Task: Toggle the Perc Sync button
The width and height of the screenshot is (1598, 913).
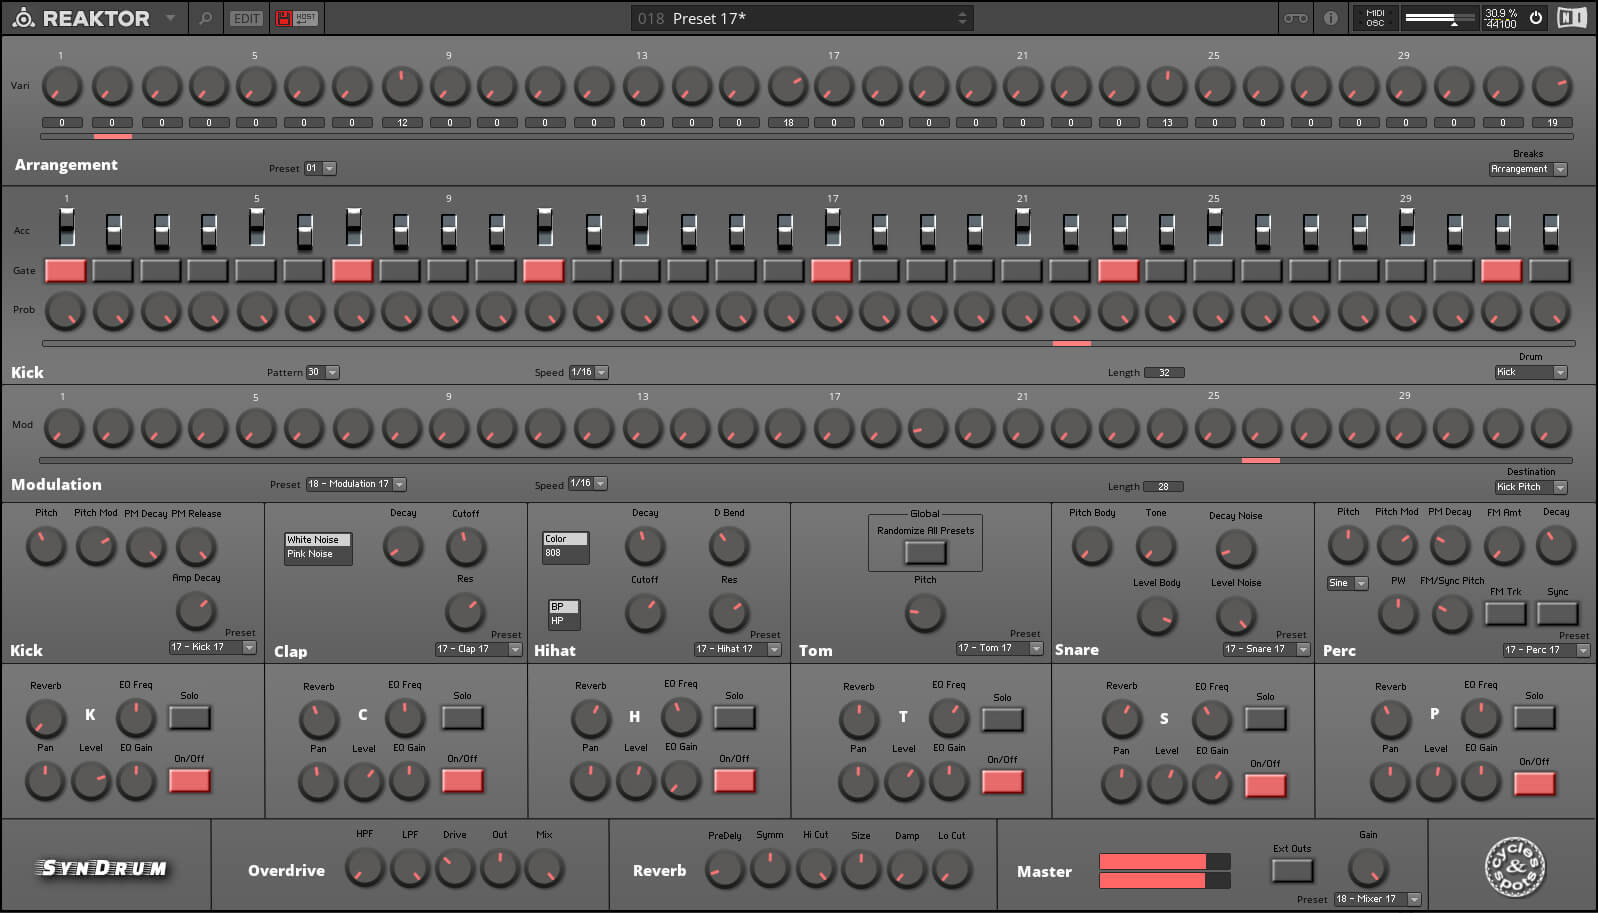Action: click(x=1557, y=613)
